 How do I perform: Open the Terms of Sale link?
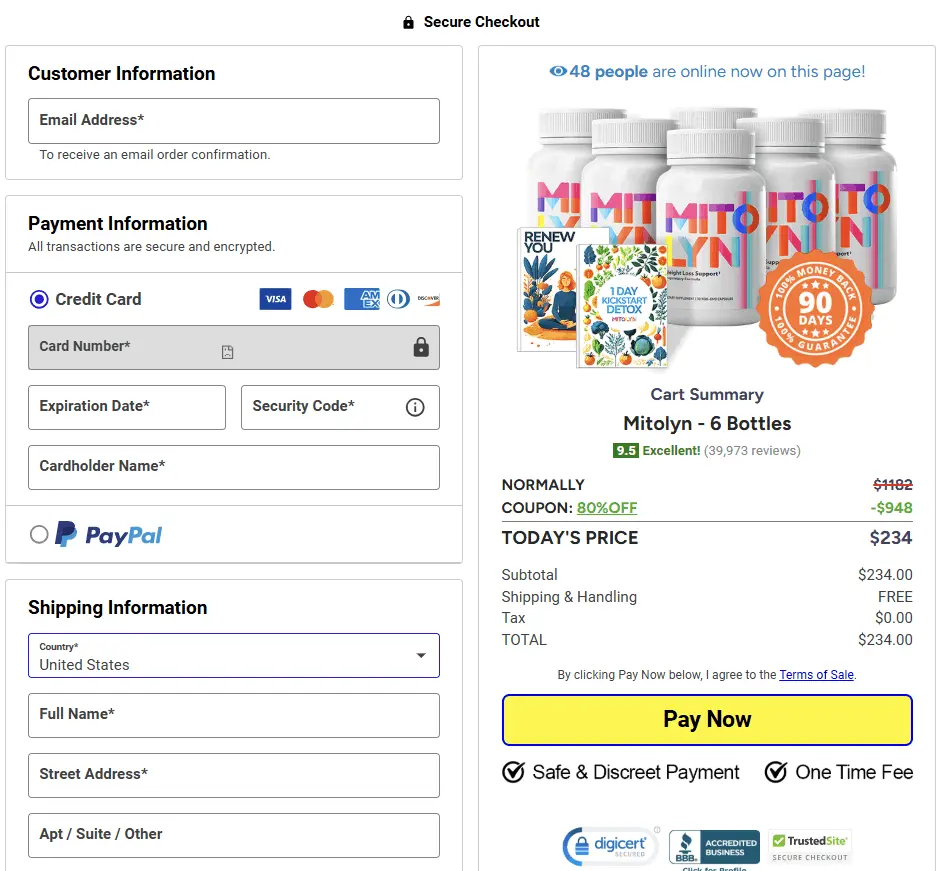pos(816,675)
